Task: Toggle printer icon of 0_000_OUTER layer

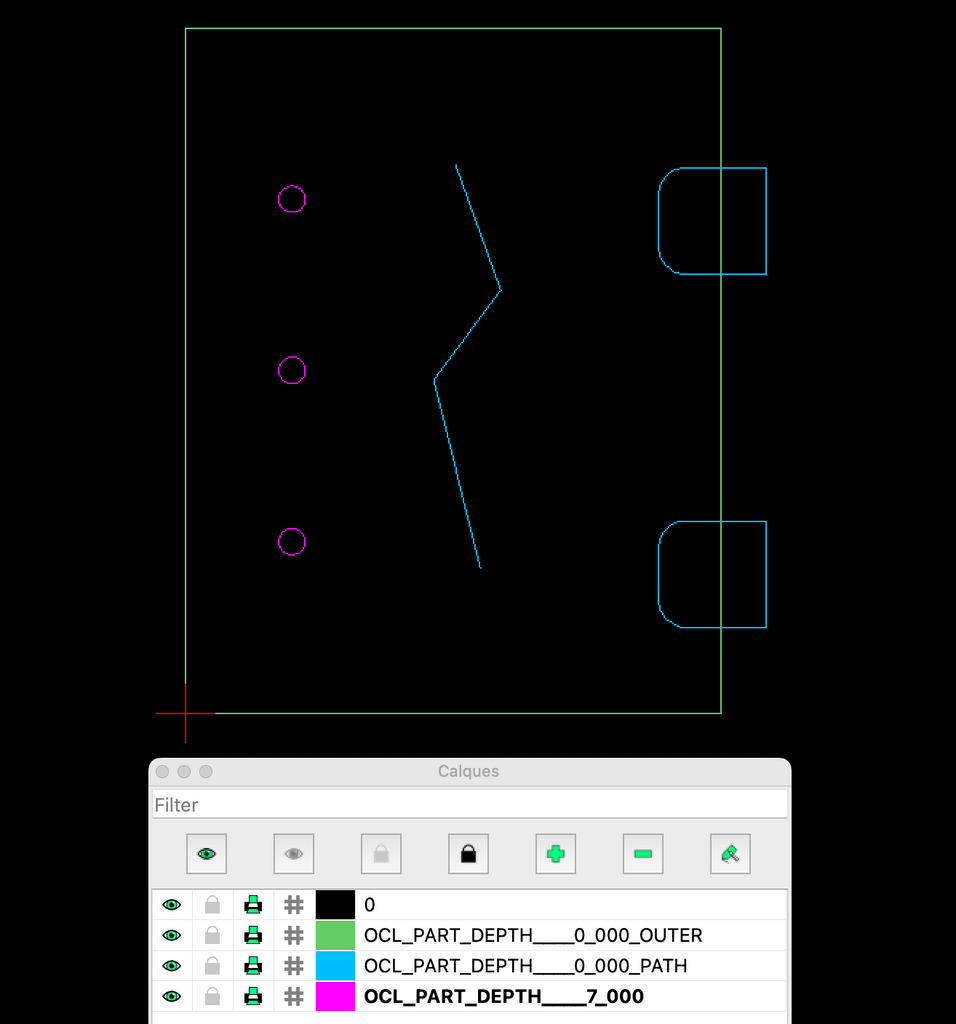Action: pyautogui.click(x=253, y=935)
